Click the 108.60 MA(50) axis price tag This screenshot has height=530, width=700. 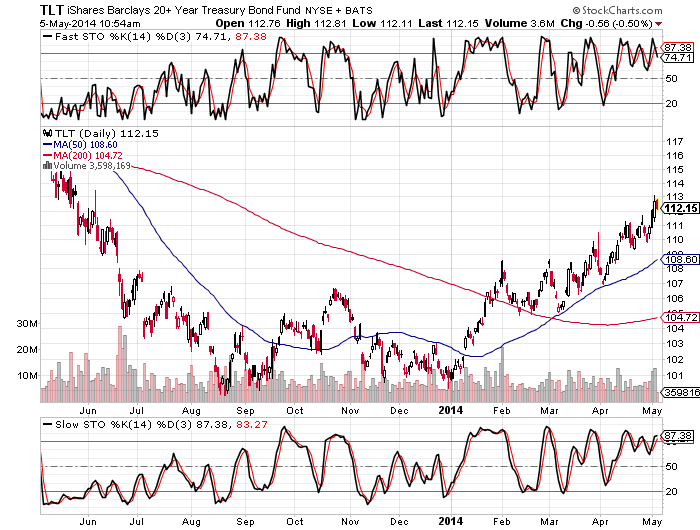point(679,259)
